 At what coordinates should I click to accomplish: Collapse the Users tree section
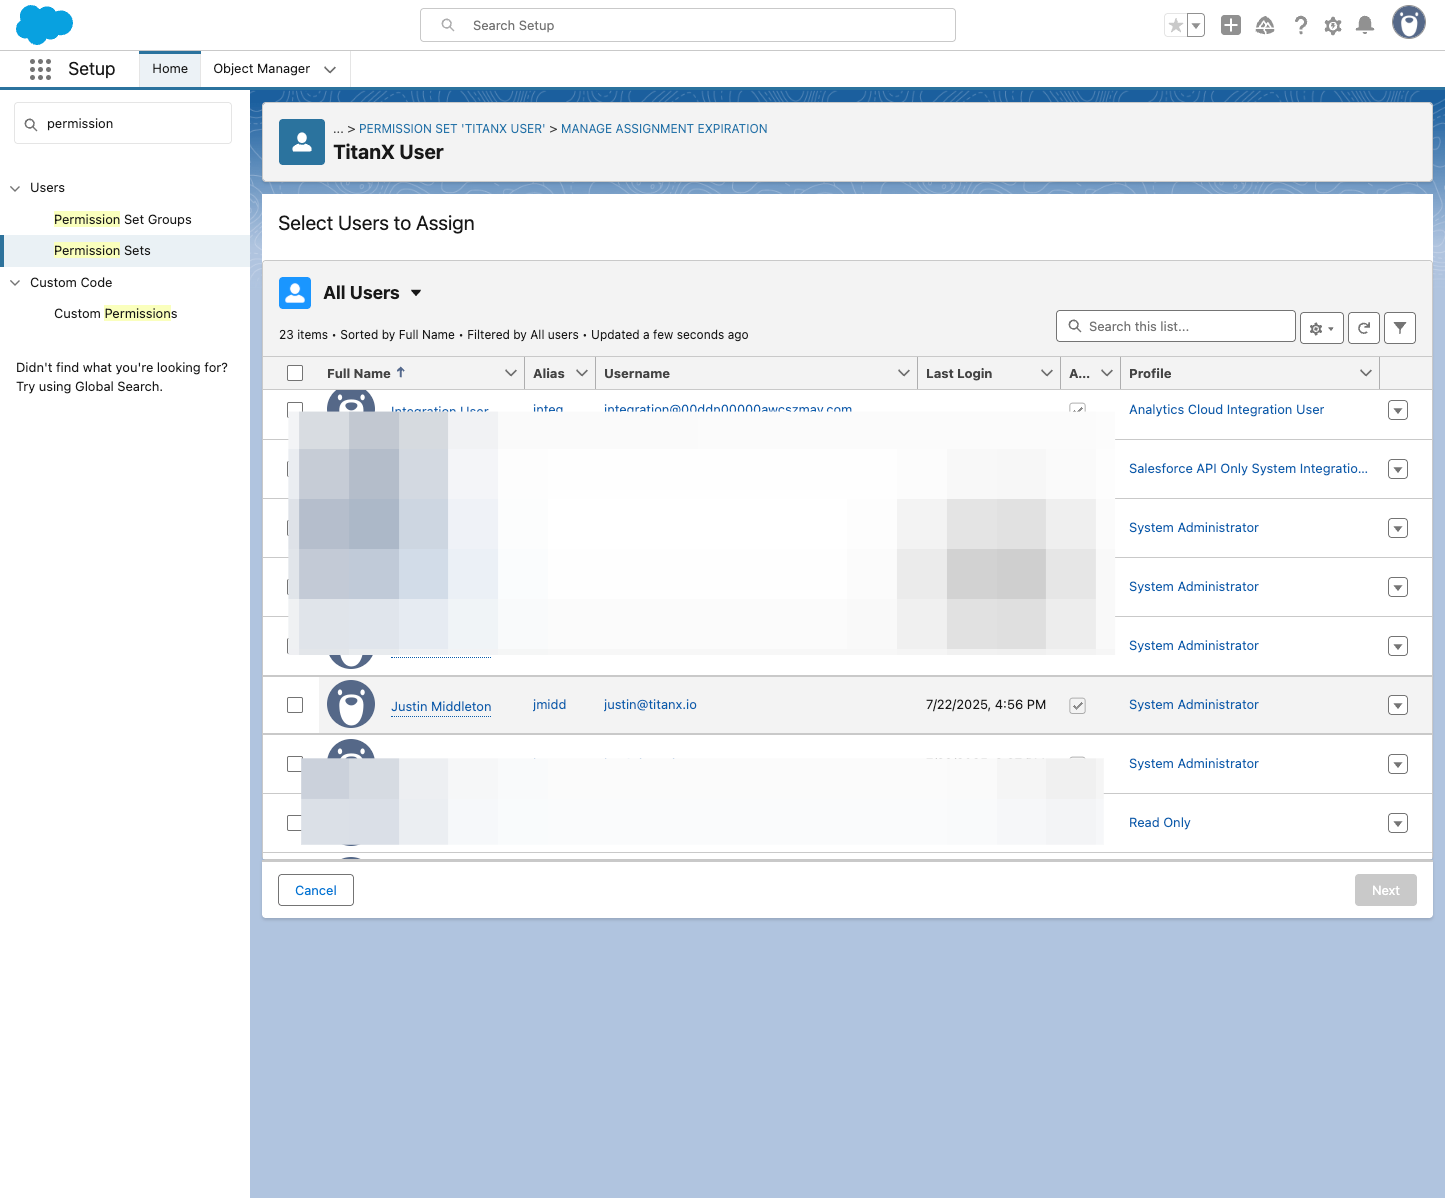pos(15,188)
